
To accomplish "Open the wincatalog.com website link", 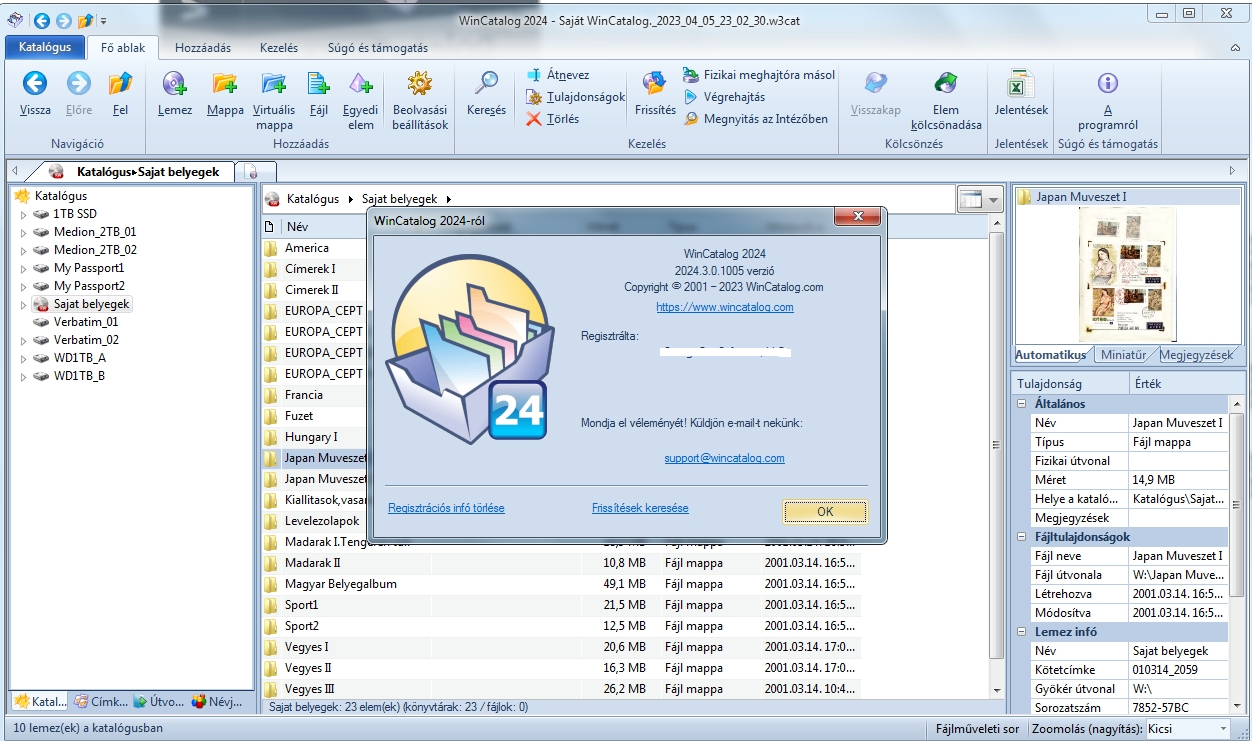I will [x=724, y=307].
